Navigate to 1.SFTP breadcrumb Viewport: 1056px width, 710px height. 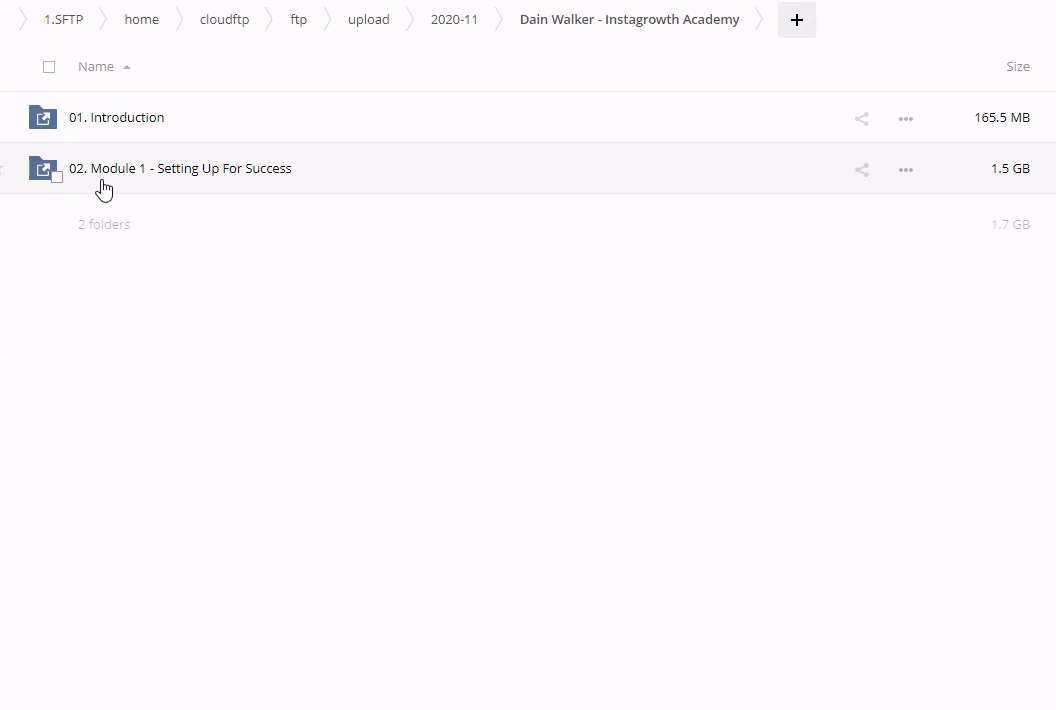(x=63, y=20)
